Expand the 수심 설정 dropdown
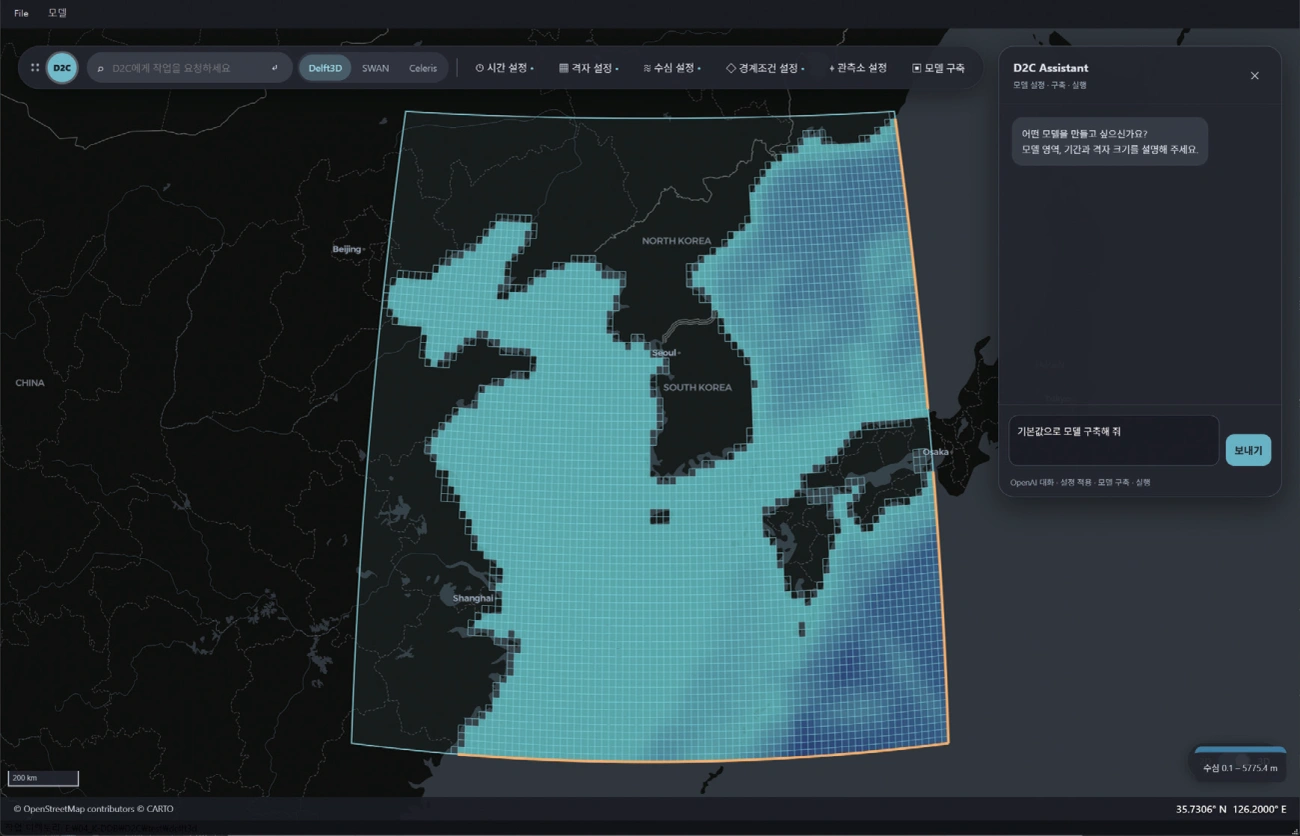 [672, 68]
